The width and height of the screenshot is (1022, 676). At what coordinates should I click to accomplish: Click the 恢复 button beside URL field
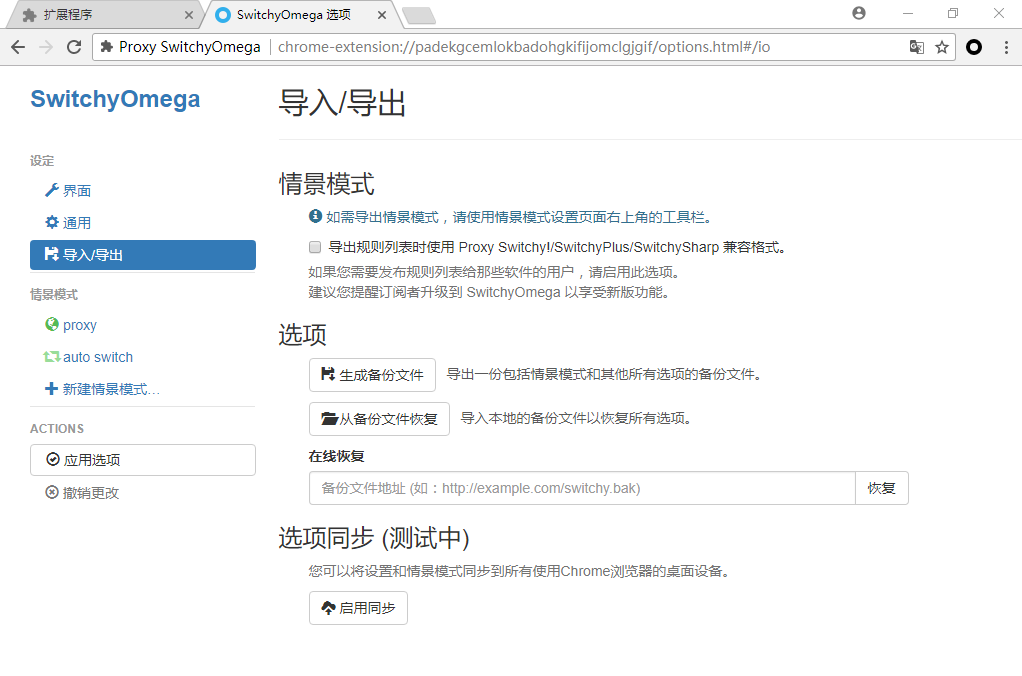coord(882,488)
